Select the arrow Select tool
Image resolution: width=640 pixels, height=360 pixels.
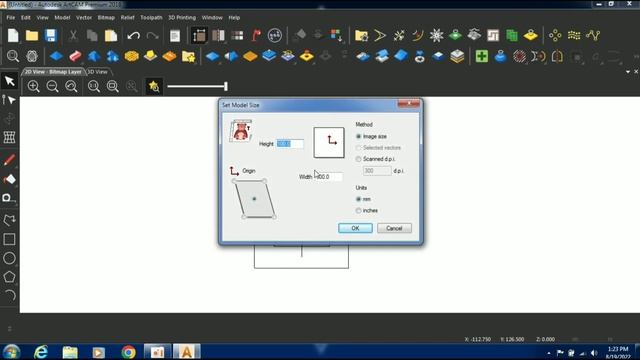point(9,81)
